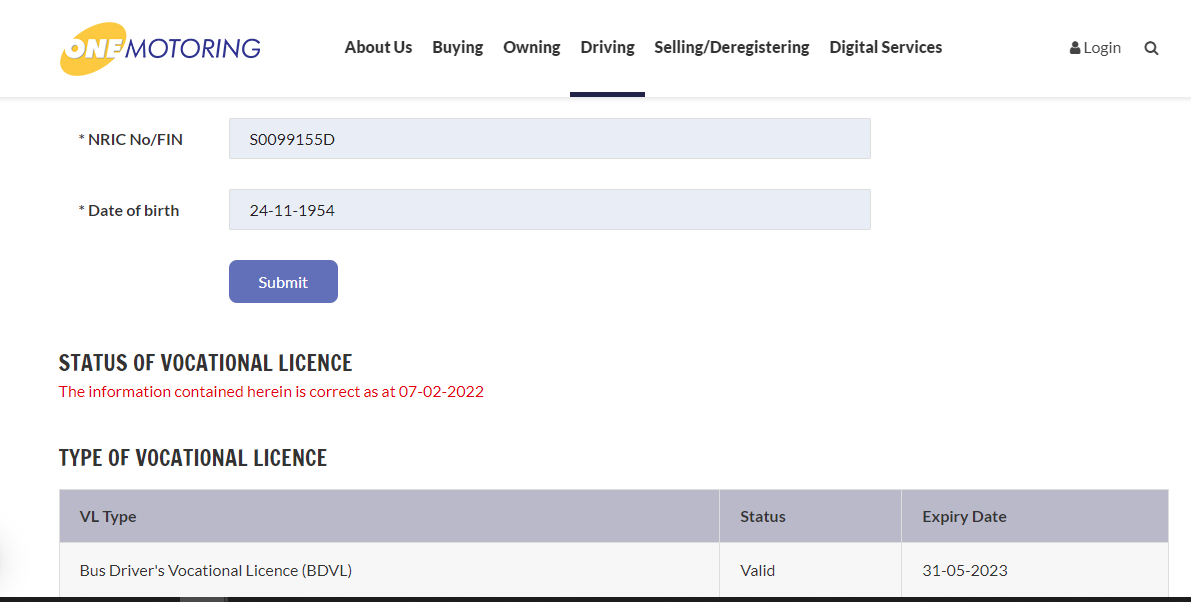Image resolution: width=1191 pixels, height=602 pixels.
Task: Open the Digital Services menu
Action: pos(885,47)
